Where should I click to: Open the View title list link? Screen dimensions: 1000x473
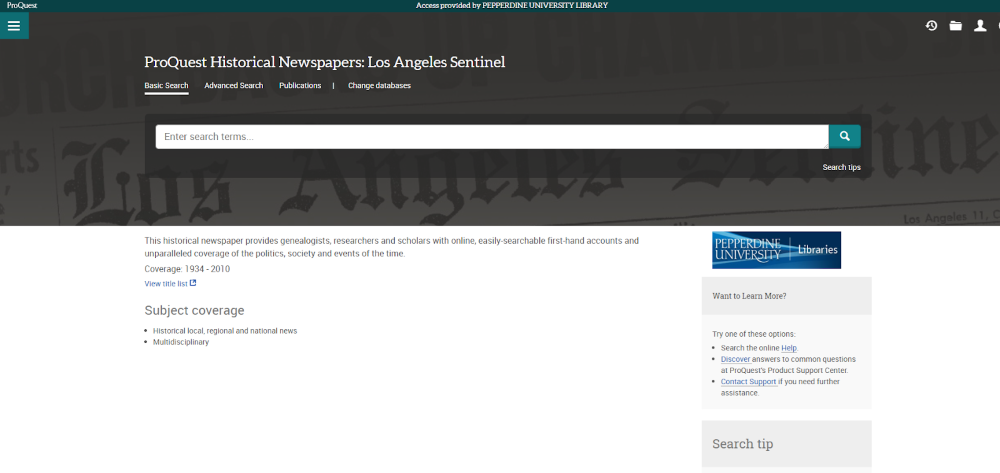(x=166, y=284)
